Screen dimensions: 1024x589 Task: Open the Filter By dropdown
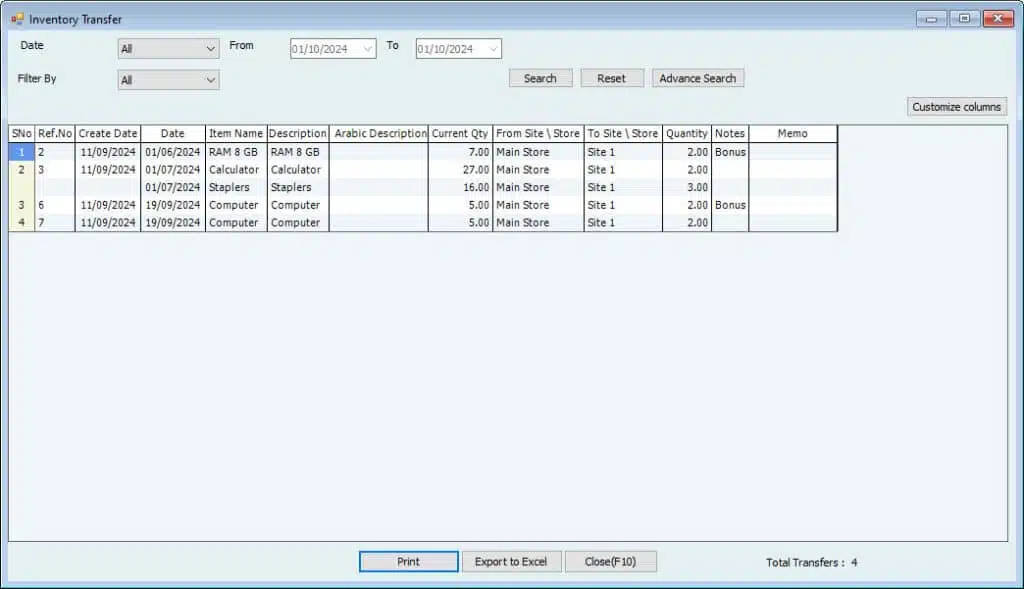[x=168, y=80]
